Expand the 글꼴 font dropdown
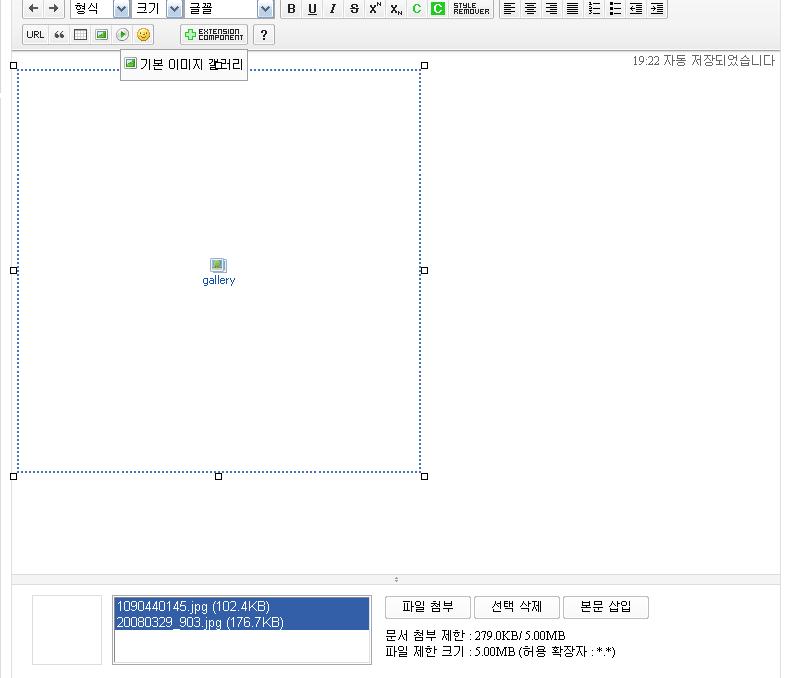The height and width of the screenshot is (678, 790). (x=265, y=9)
